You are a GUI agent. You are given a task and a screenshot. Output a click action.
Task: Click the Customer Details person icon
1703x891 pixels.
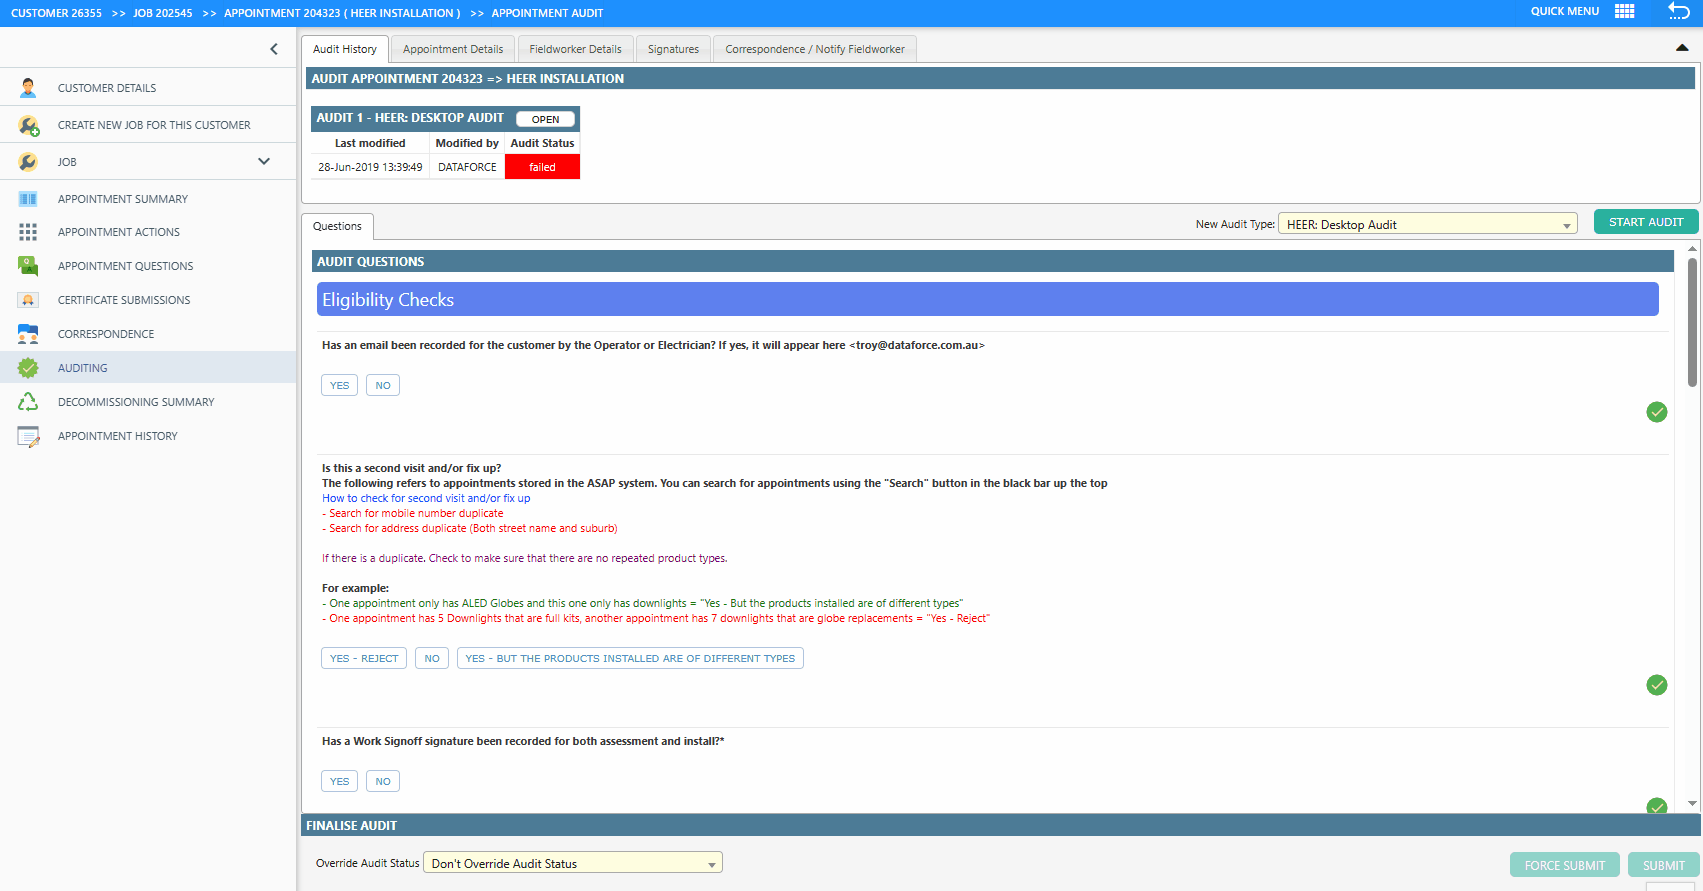(28, 88)
